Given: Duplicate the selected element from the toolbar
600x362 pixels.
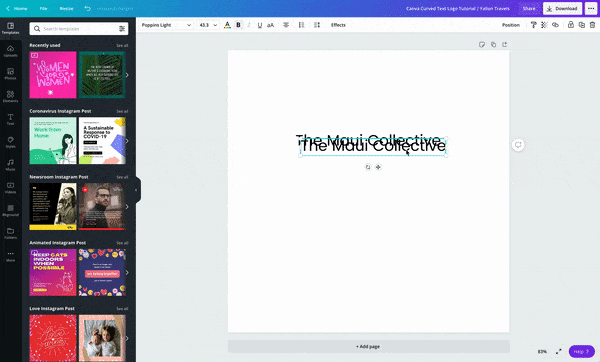Looking at the screenshot, I should pos(582,25).
